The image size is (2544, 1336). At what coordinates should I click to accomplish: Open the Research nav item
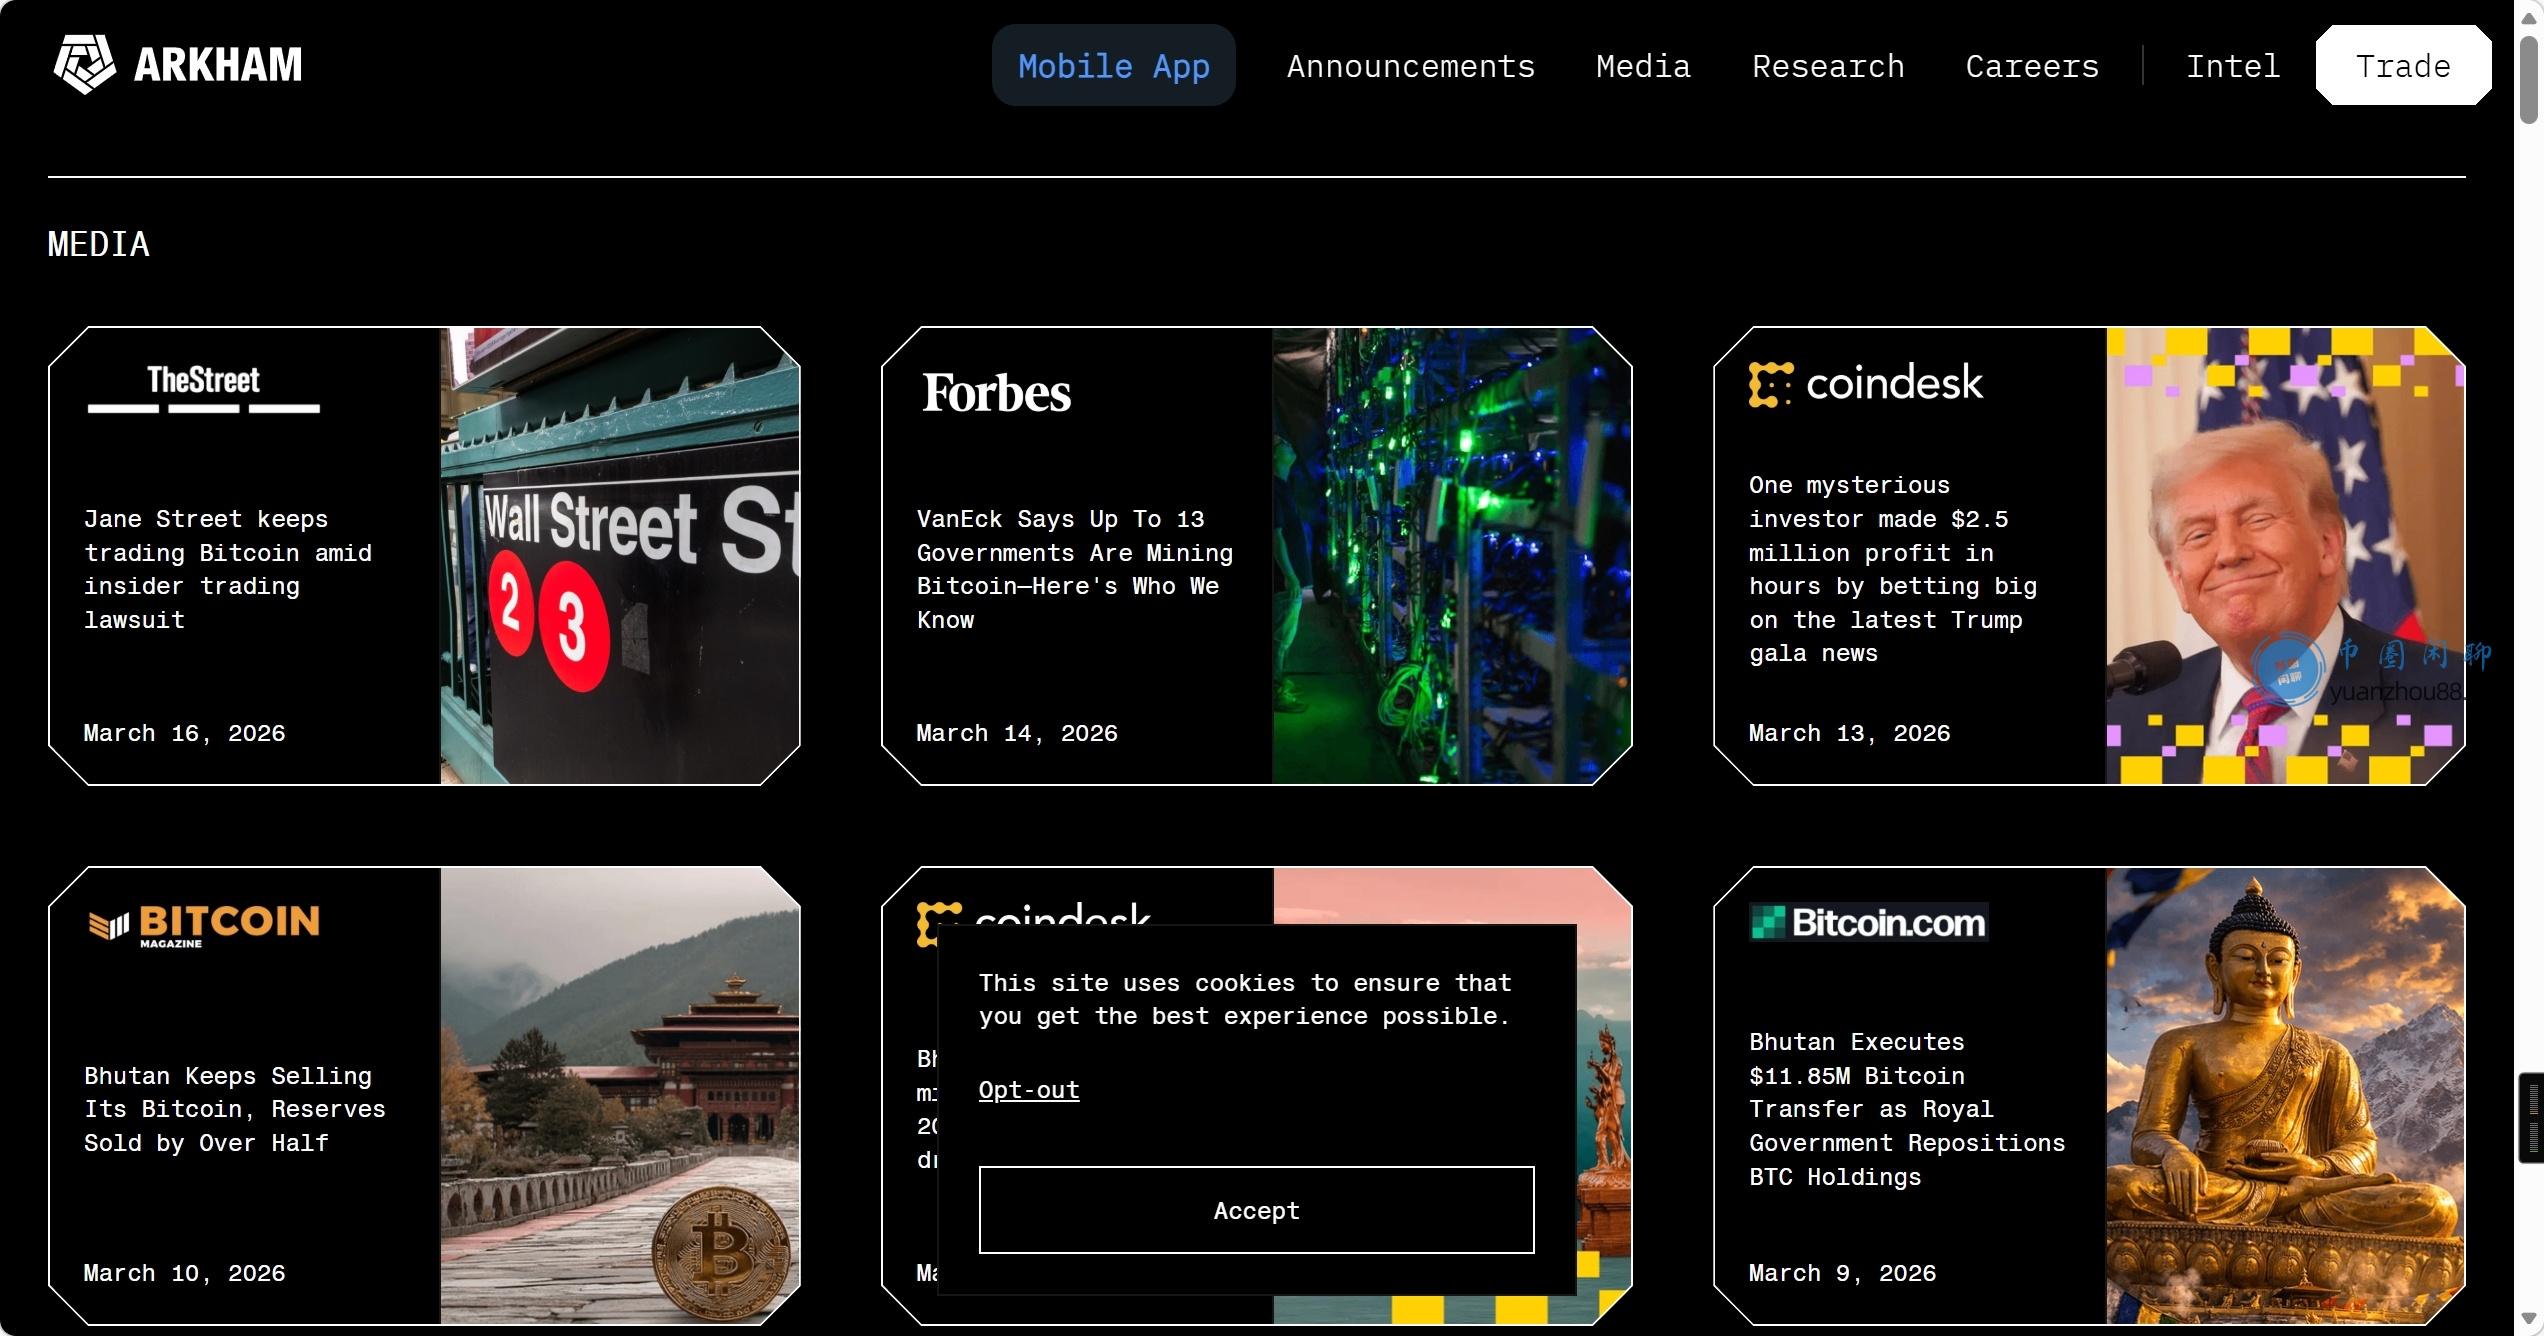pos(1828,66)
